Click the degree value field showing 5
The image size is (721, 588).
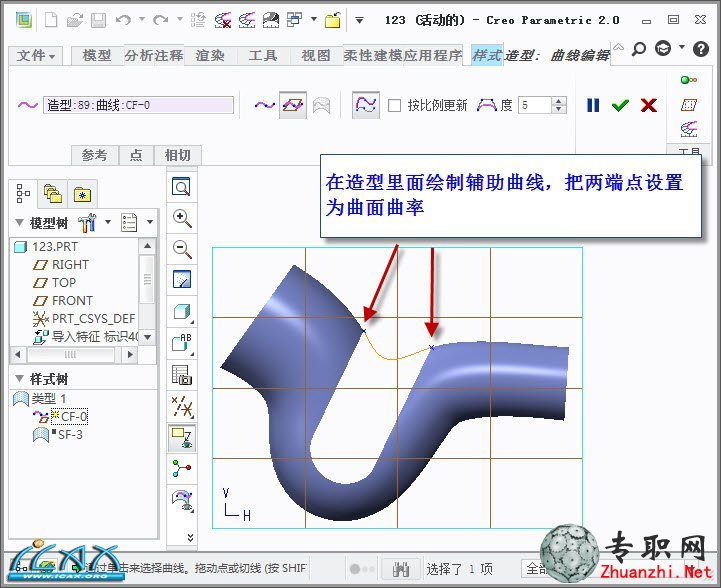[x=534, y=105]
